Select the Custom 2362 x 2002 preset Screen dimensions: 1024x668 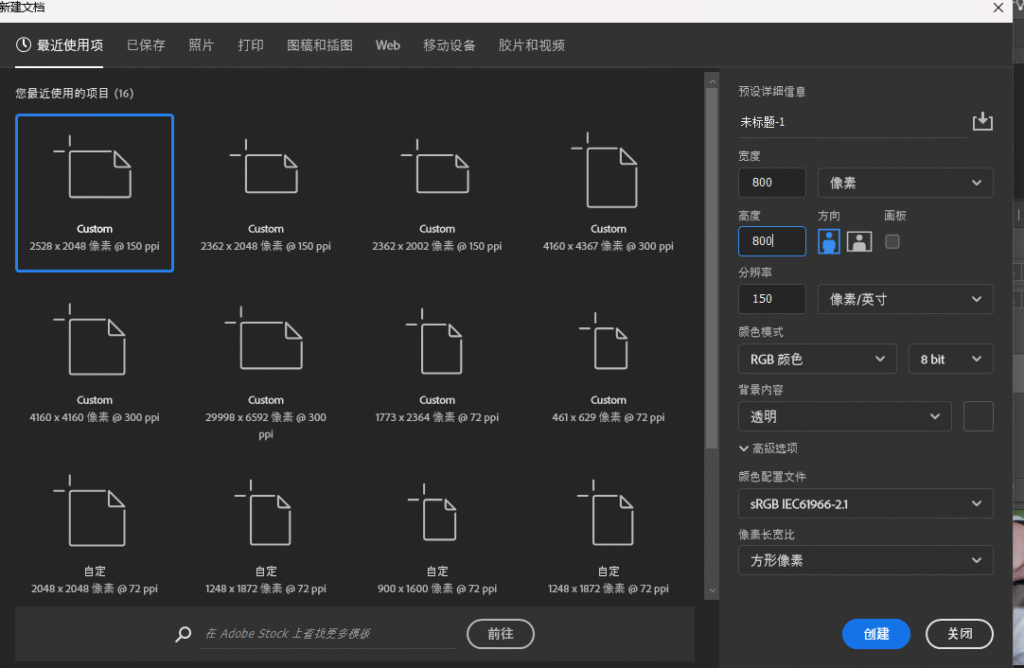tap(437, 193)
